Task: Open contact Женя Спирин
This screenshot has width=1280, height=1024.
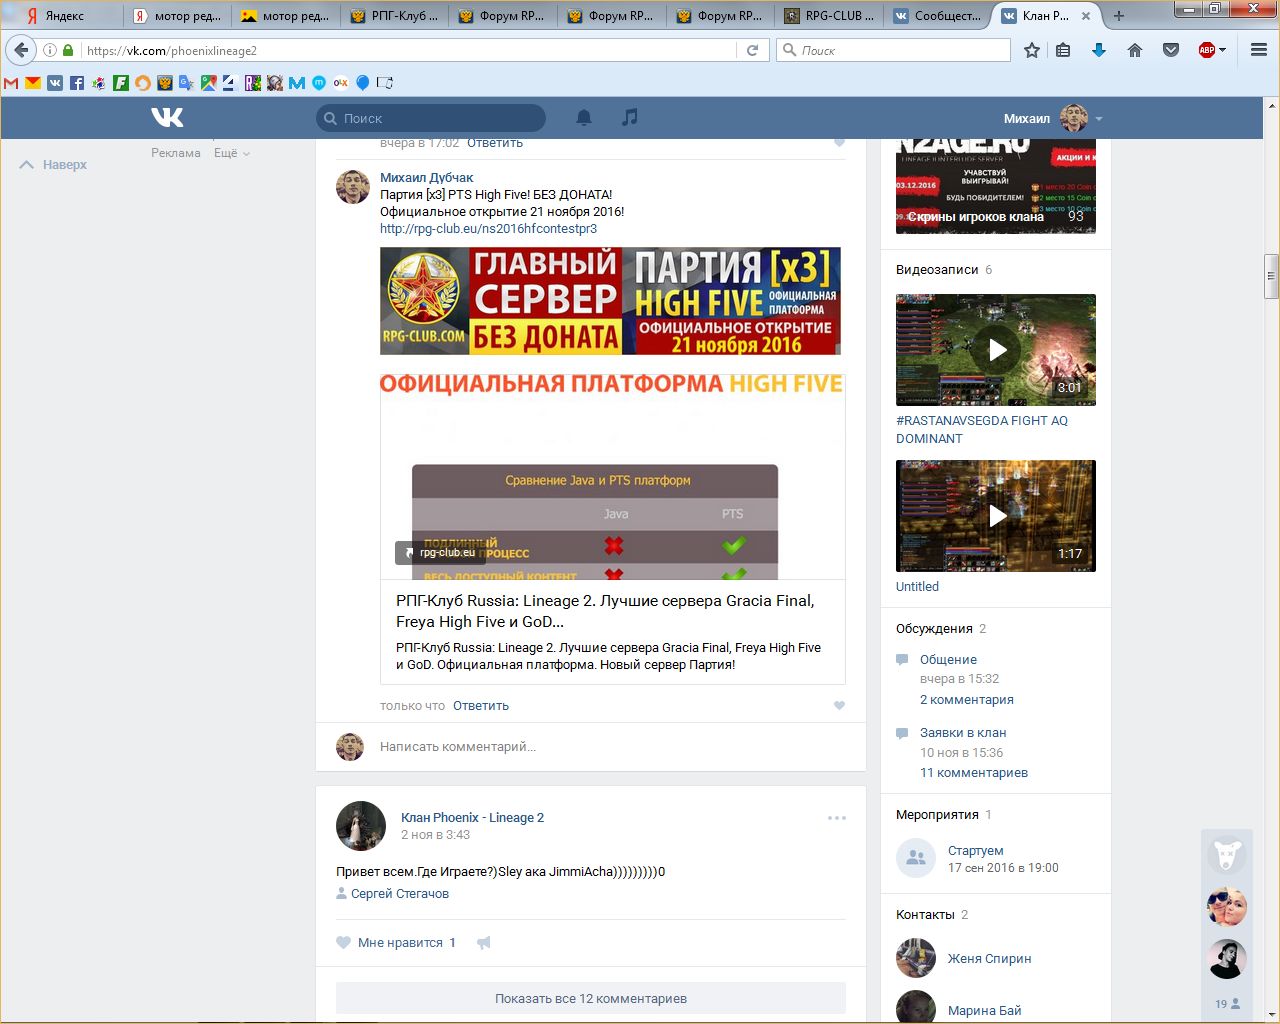Action: pyautogui.click(x=989, y=959)
